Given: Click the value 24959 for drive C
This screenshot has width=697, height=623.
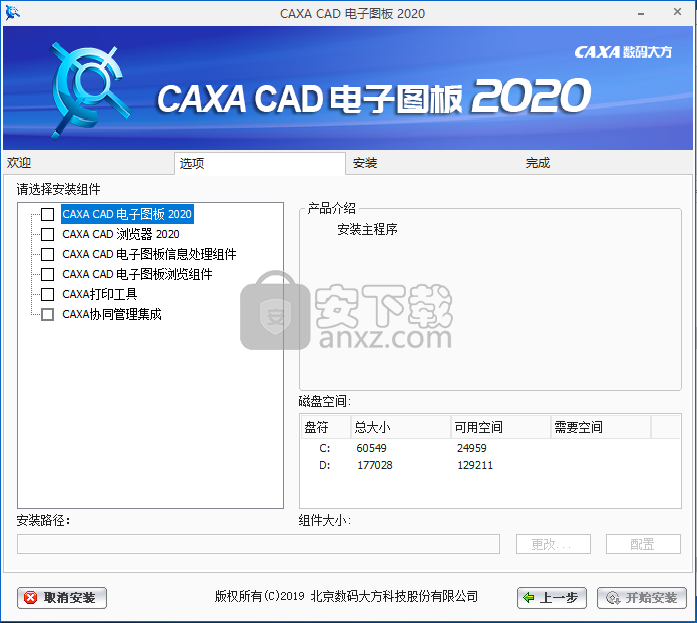Looking at the screenshot, I should (472, 448).
